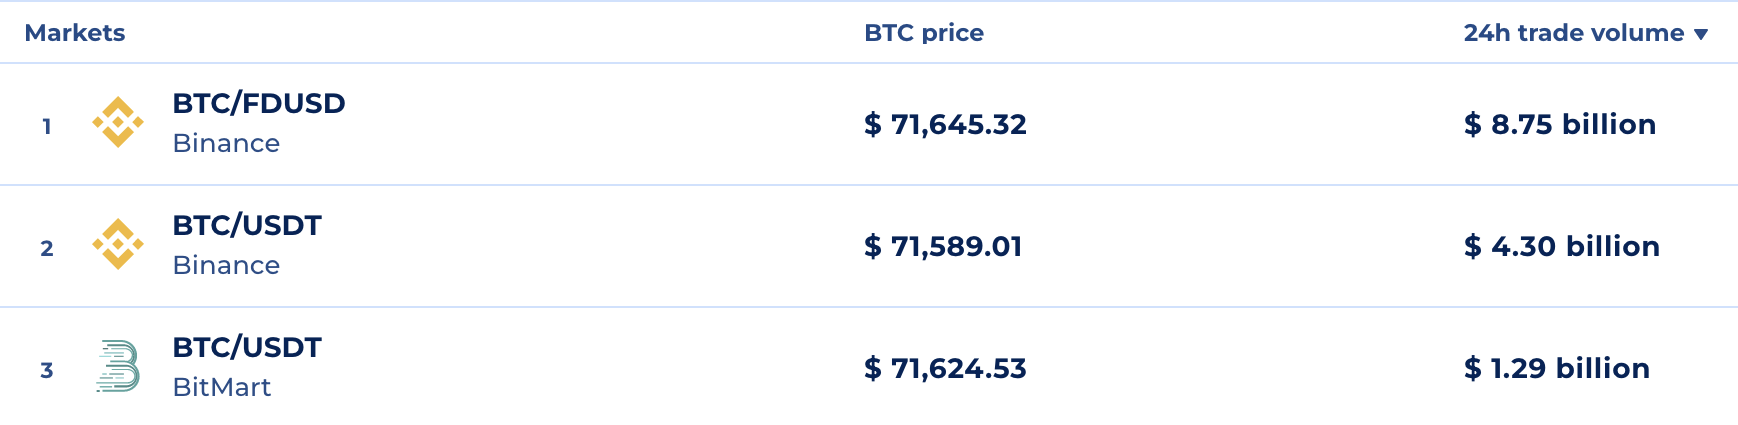Click the $ 8.75 billion volume value
Viewport: 1738px width, 425px height.
point(1560,124)
